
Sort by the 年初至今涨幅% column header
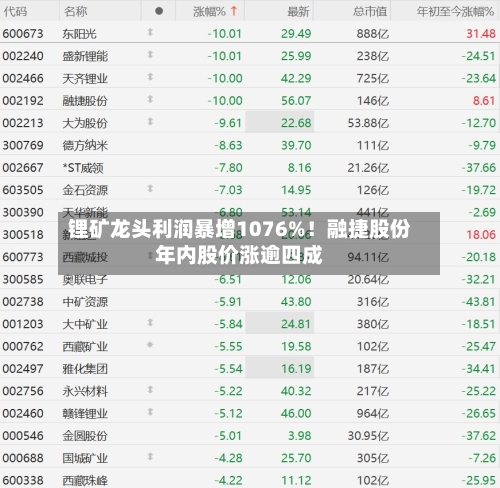point(455,12)
